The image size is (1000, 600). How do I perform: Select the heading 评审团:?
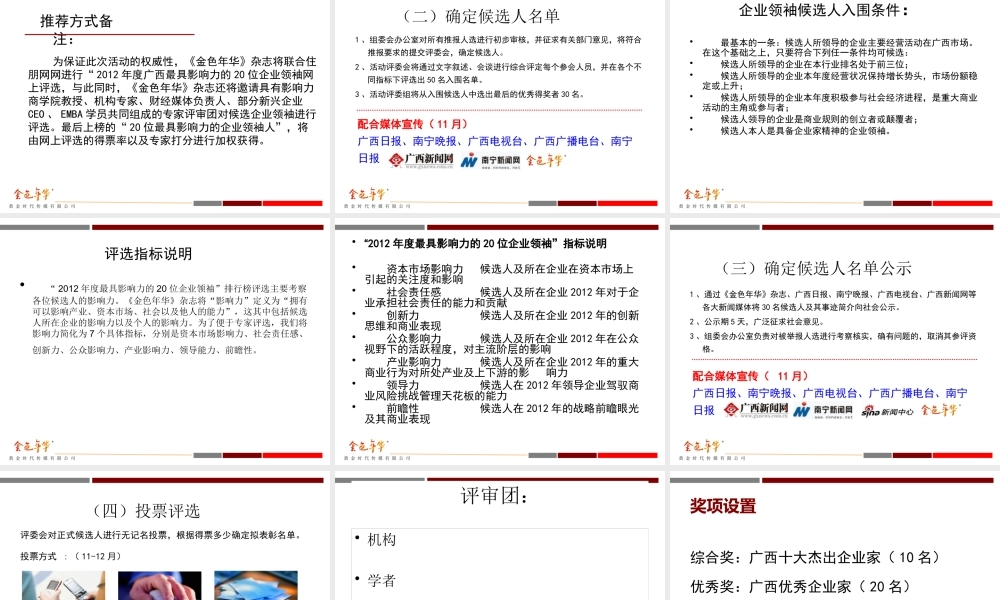tap(494, 496)
